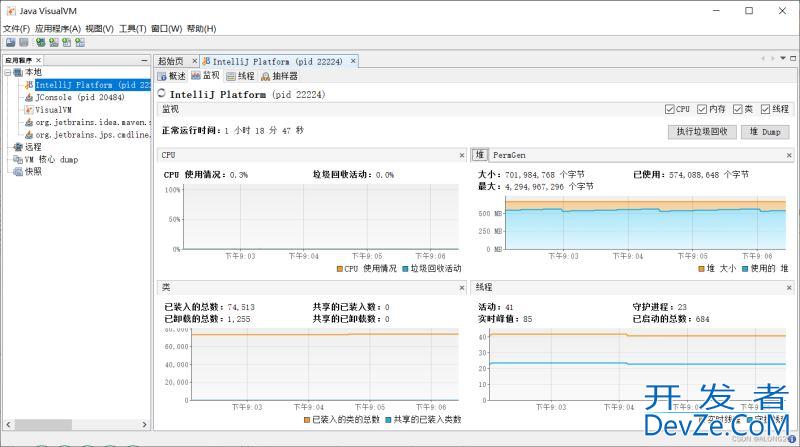This screenshot has height=447, width=800.
Task: Click the left arrow of tree scrollbar
Action: 8,425
